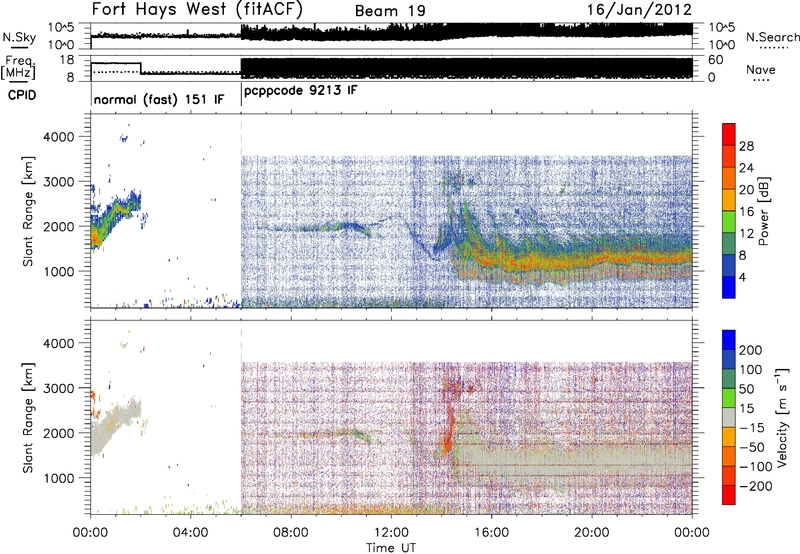Click the gray segment of Velocity colorbar
Viewport: 800px width, 554px height.
729,417
